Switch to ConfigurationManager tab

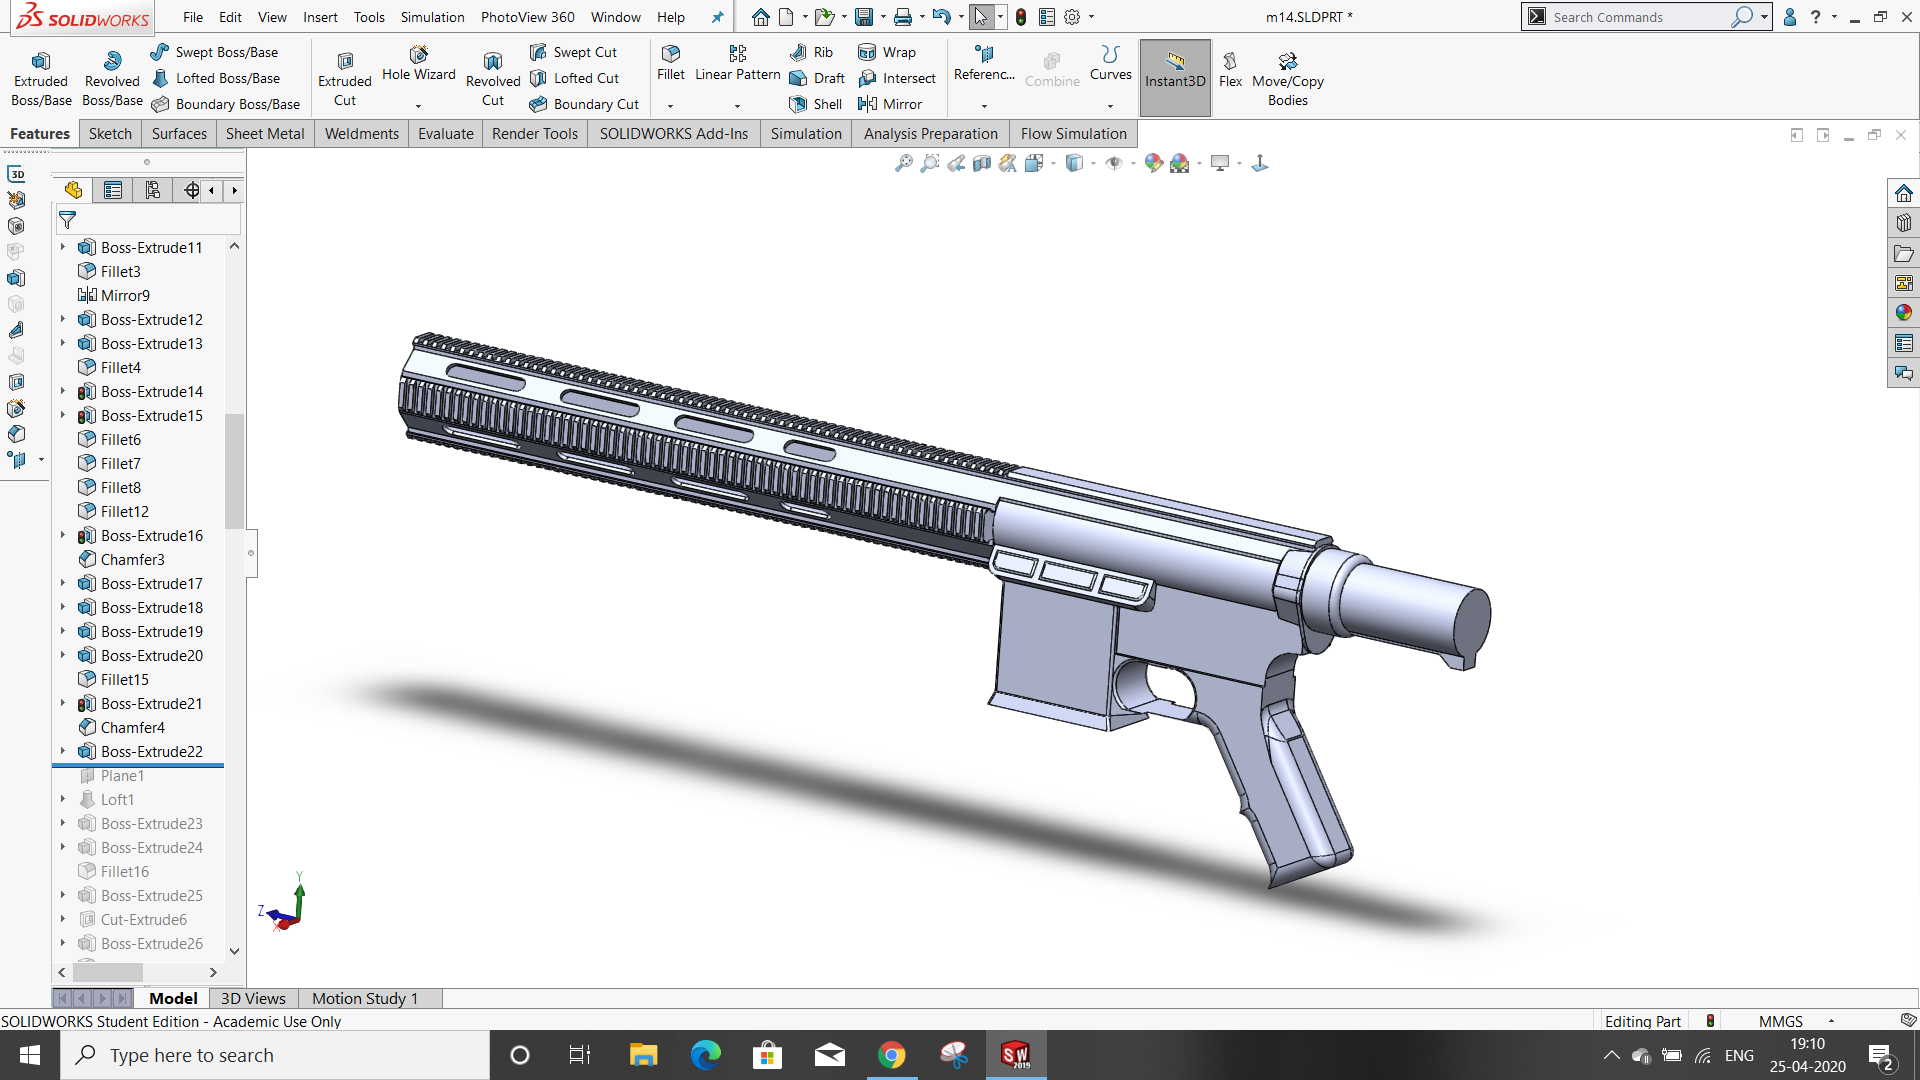(x=152, y=190)
